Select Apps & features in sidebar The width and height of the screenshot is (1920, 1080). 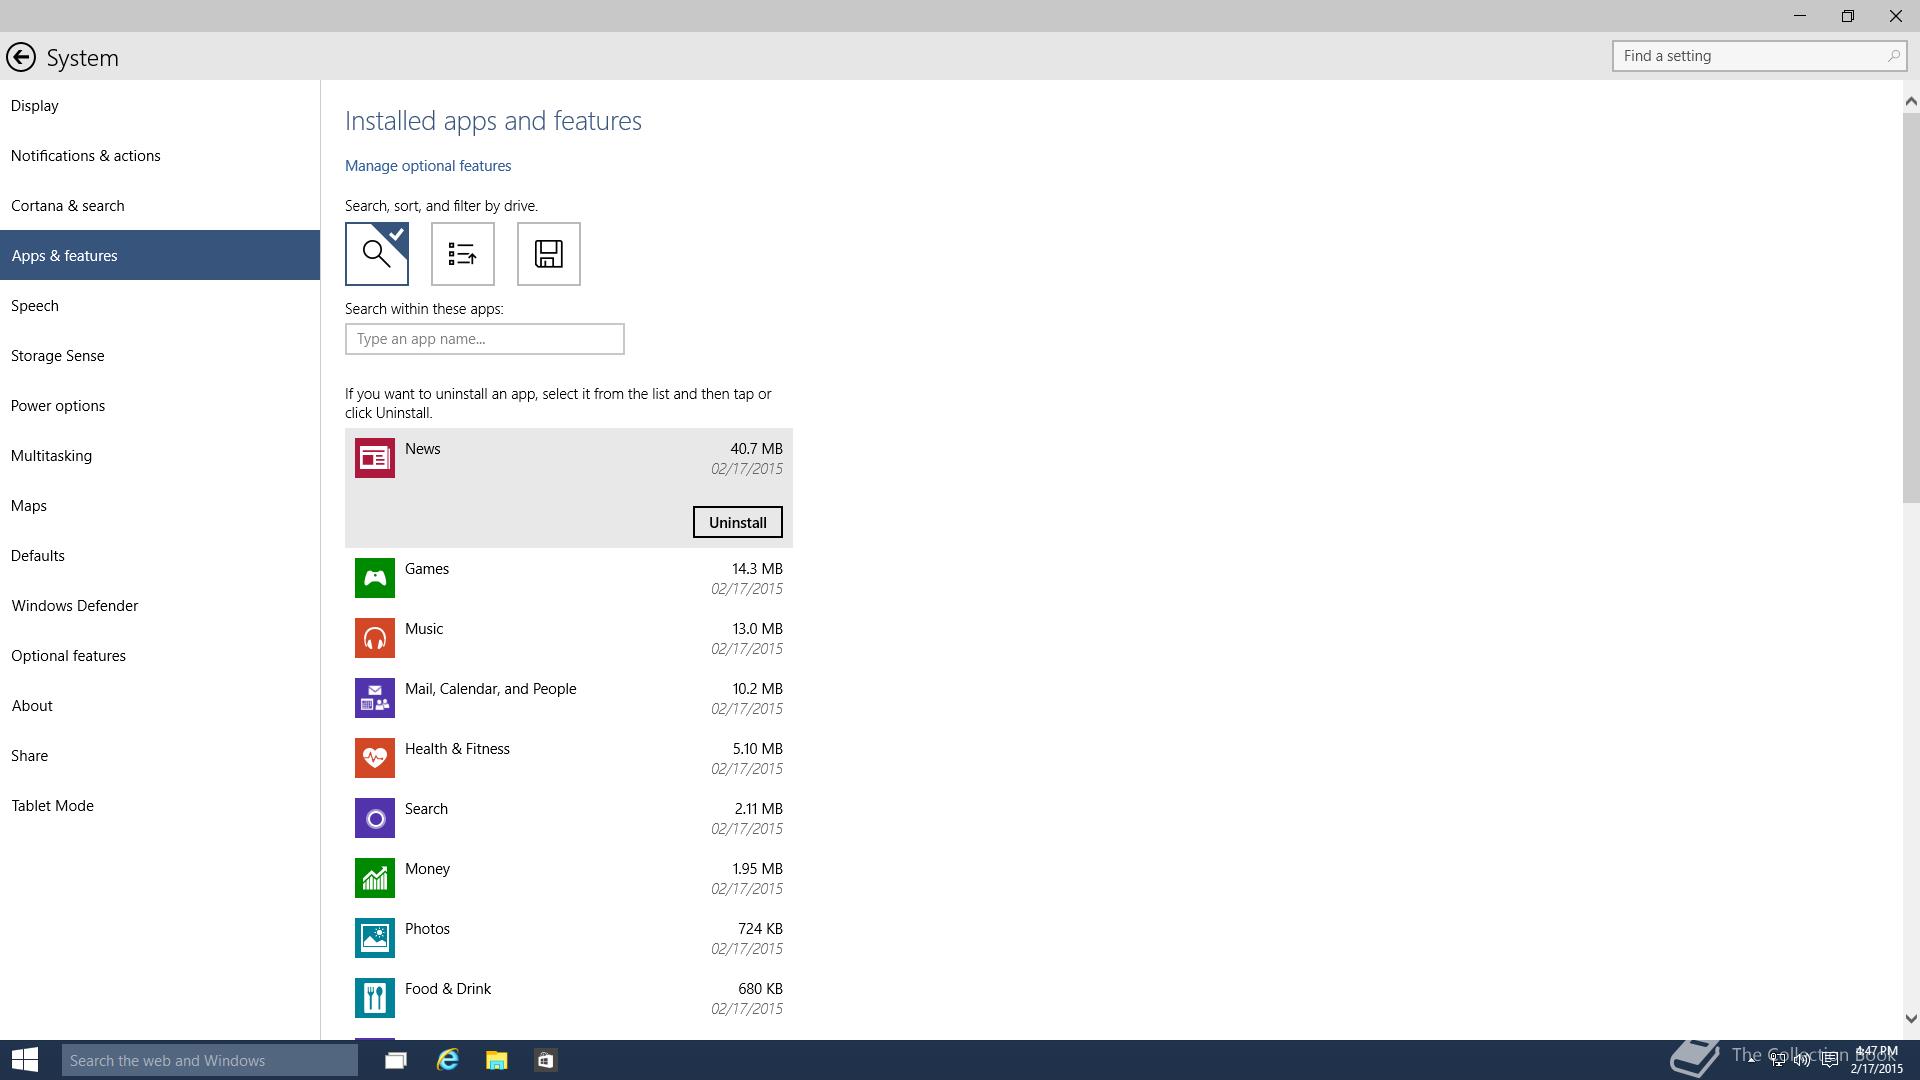click(160, 256)
